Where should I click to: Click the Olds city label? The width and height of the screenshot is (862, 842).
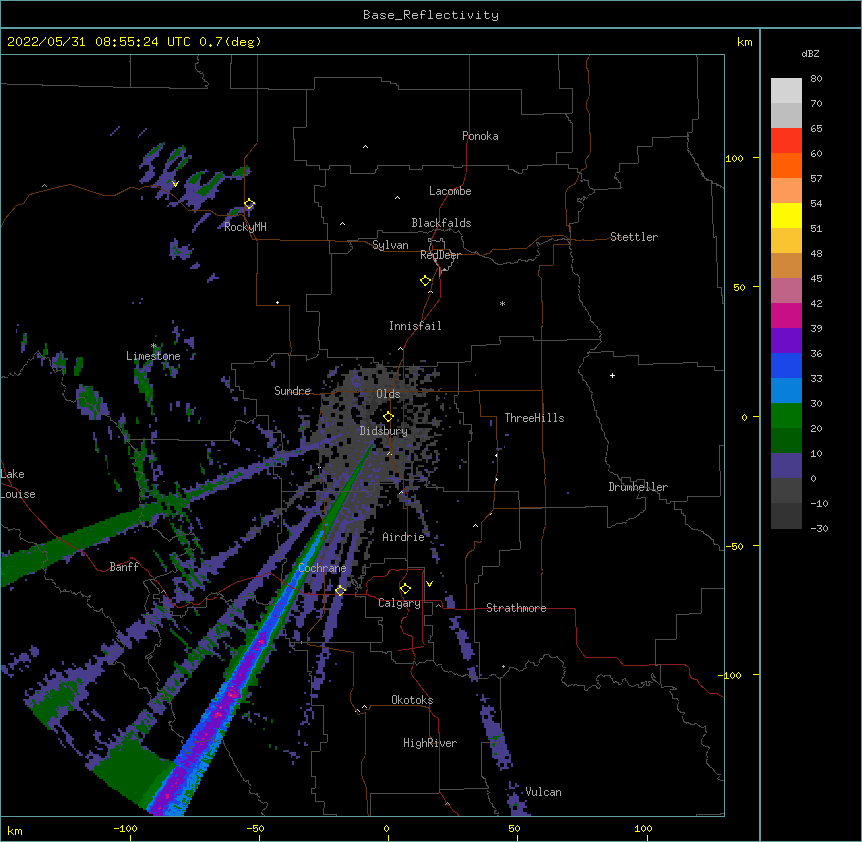coord(388,394)
